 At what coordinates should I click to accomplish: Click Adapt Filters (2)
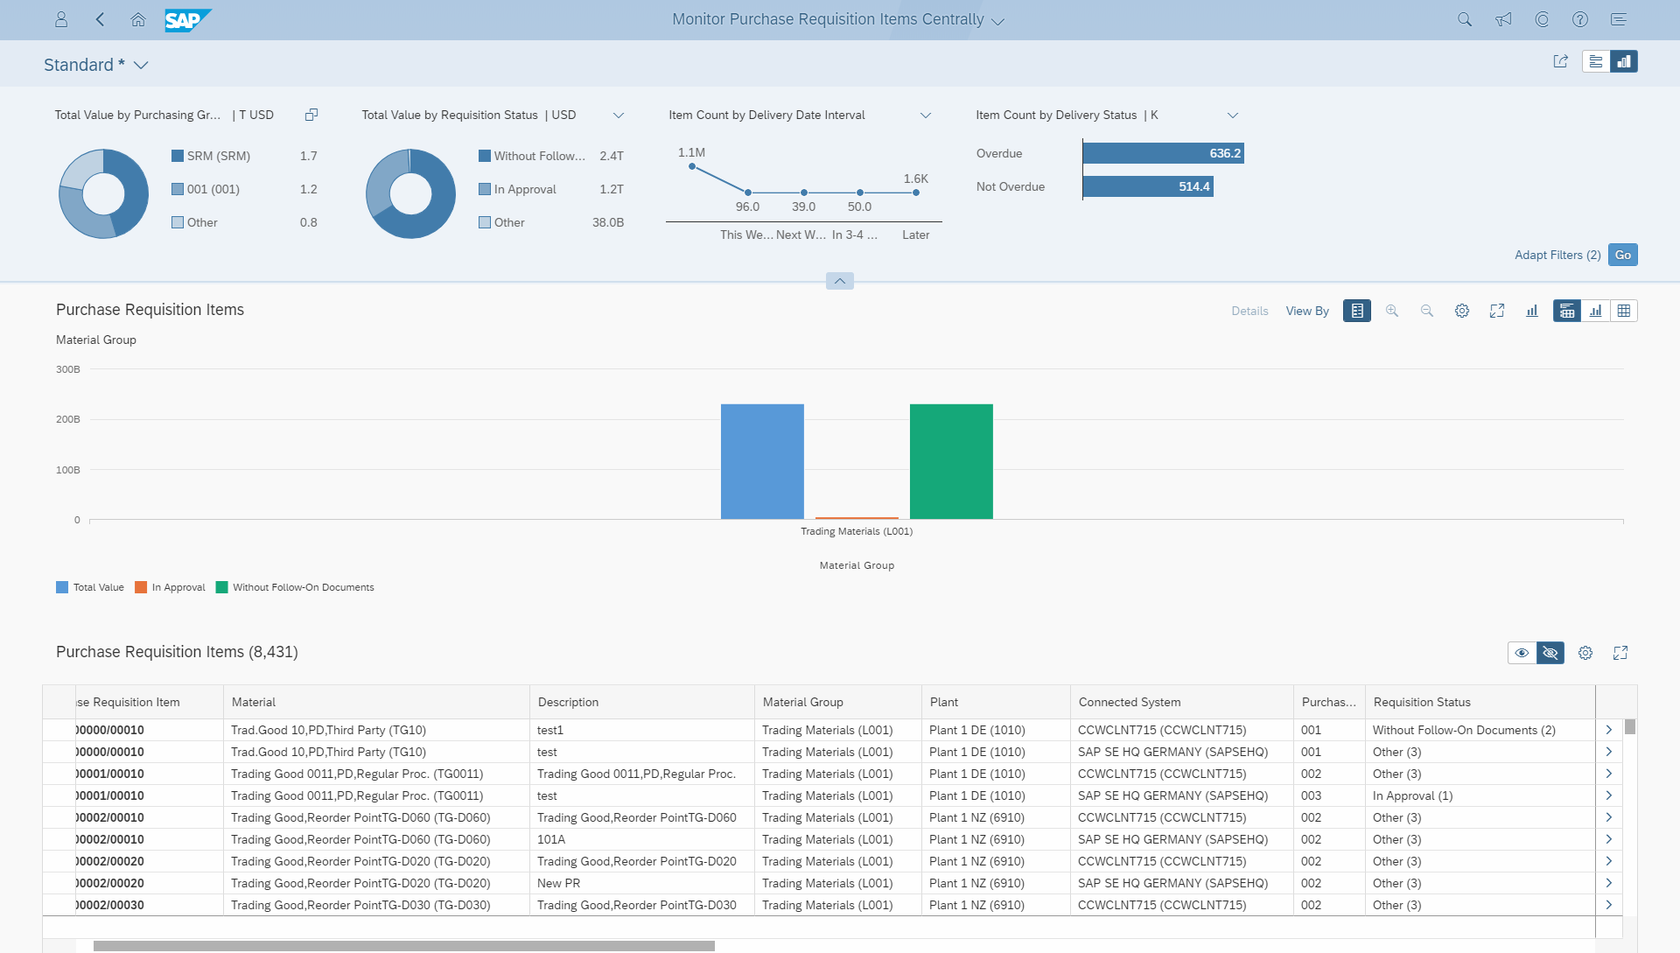pos(1557,255)
